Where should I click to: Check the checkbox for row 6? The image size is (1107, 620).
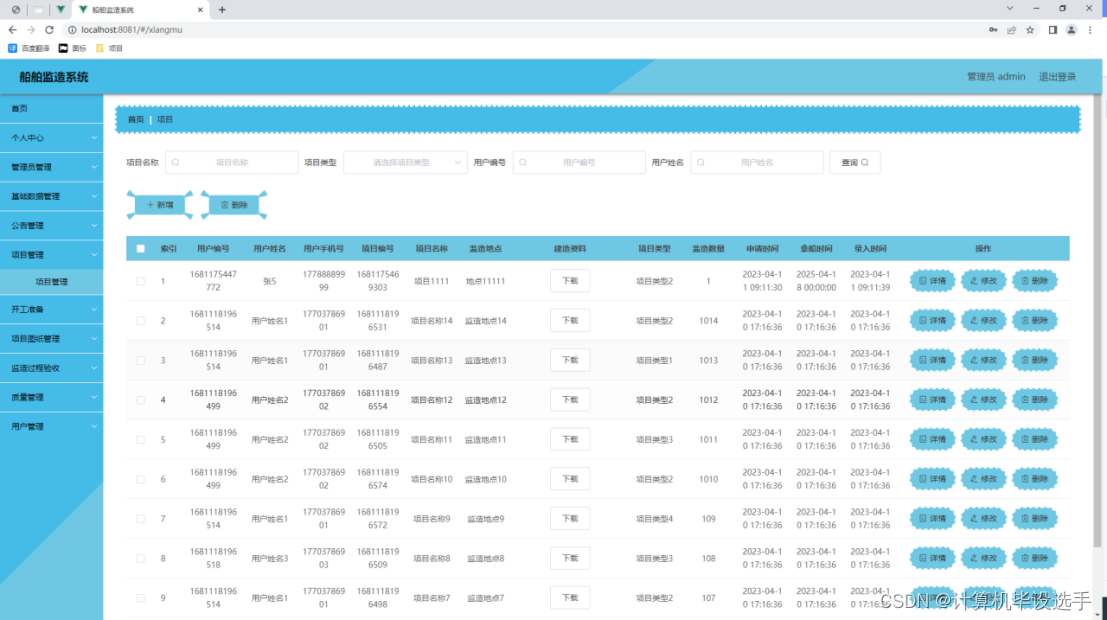[x=140, y=479]
